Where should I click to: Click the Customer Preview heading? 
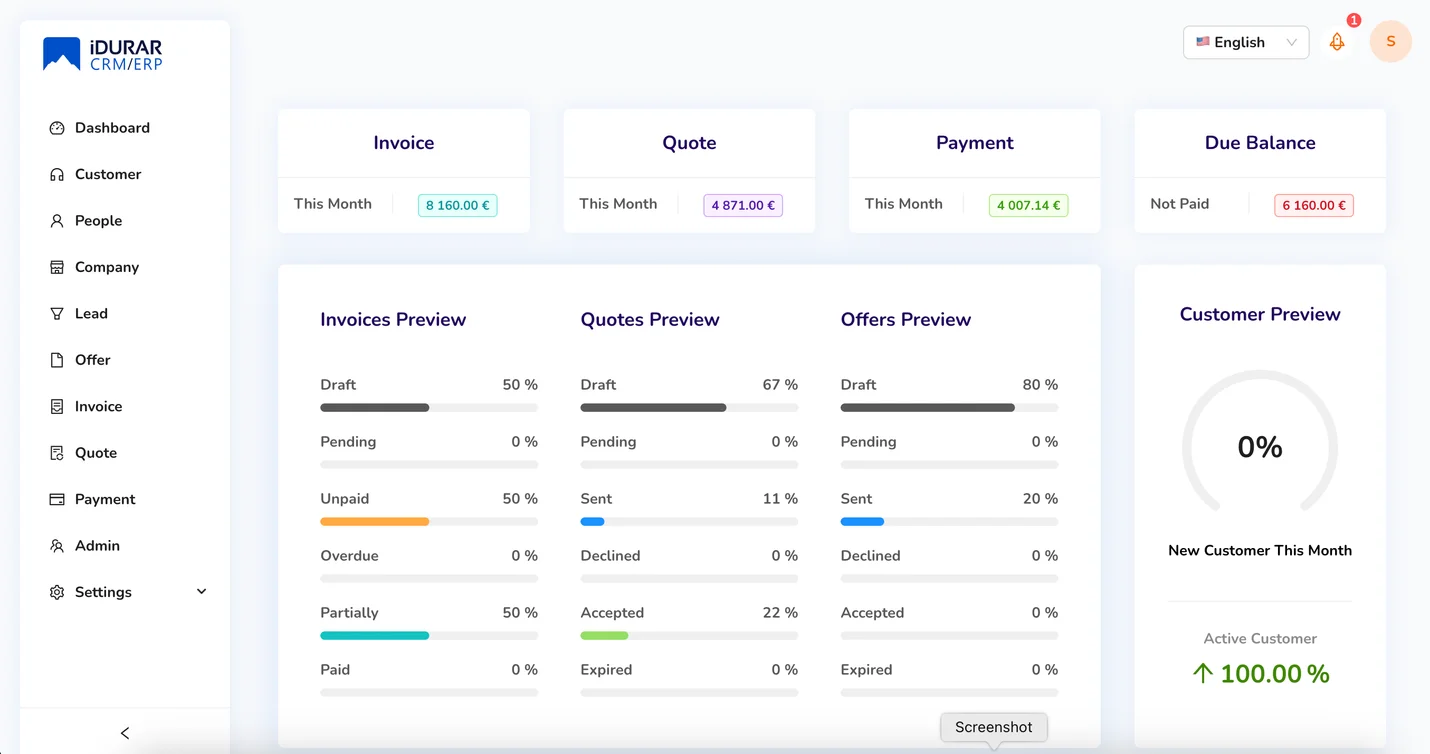1260,314
